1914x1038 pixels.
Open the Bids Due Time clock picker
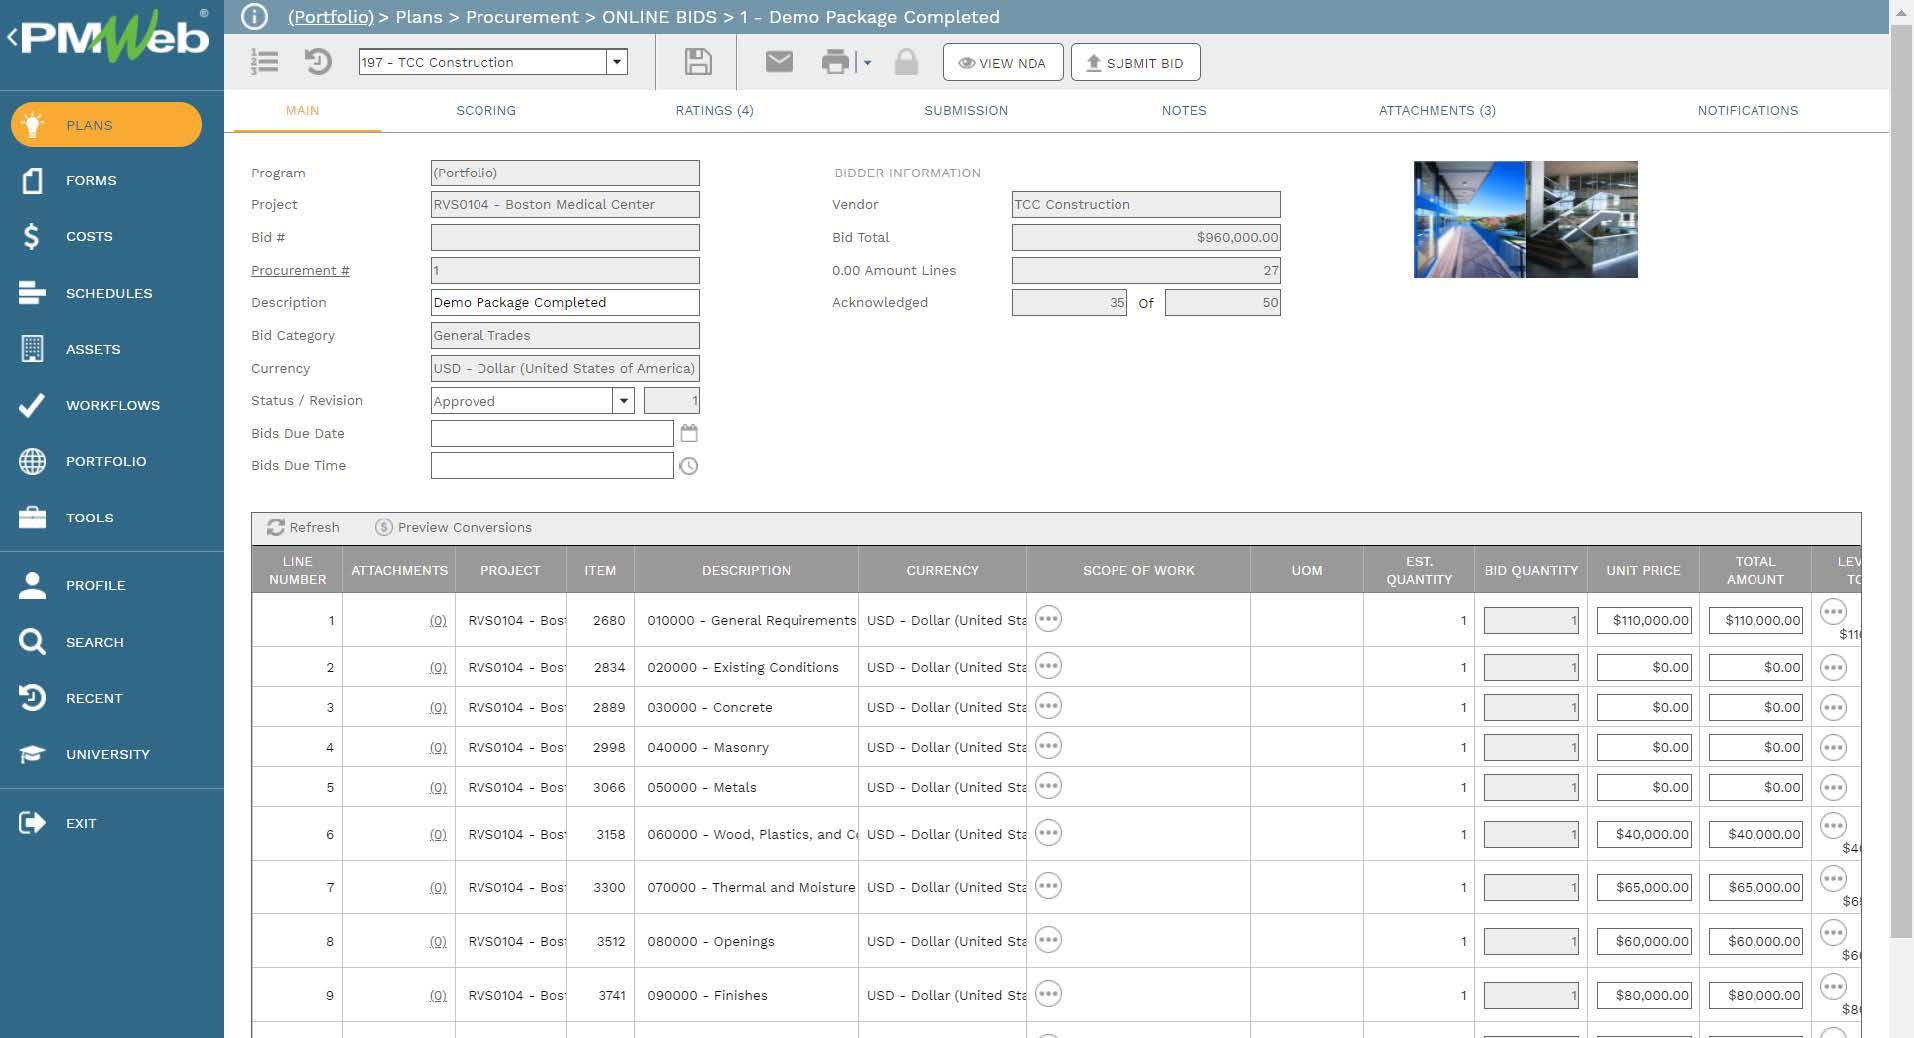689,466
